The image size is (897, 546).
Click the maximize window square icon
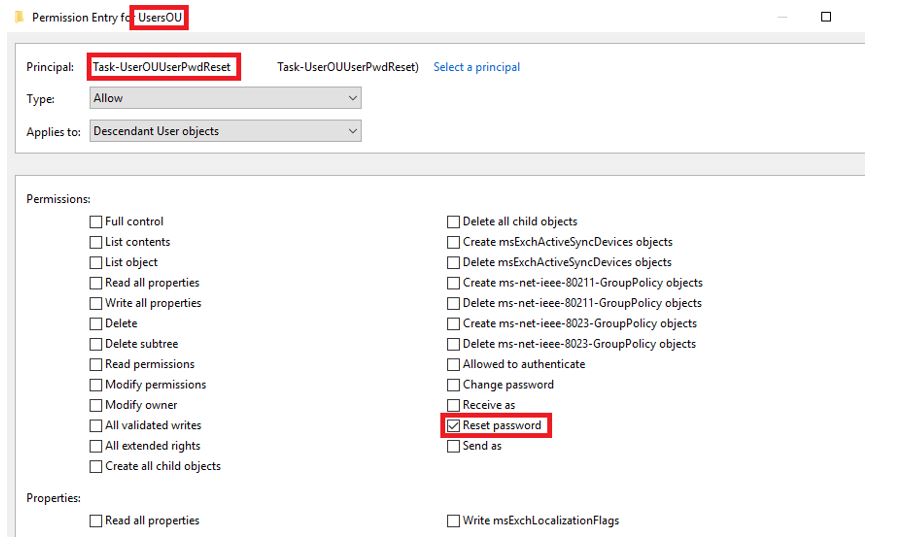click(826, 17)
